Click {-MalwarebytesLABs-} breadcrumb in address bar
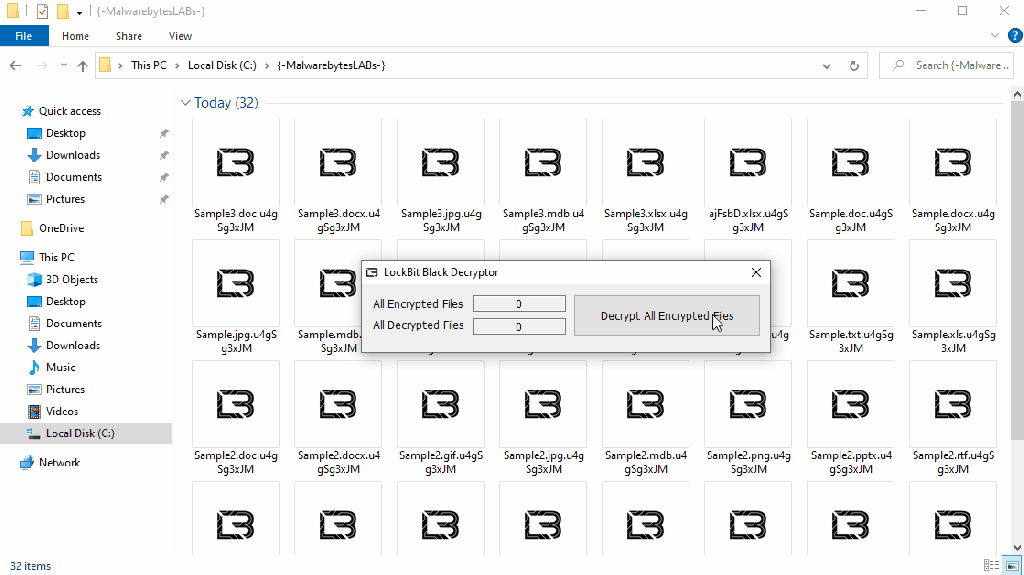The width and height of the screenshot is (1024, 575). [331, 65]
